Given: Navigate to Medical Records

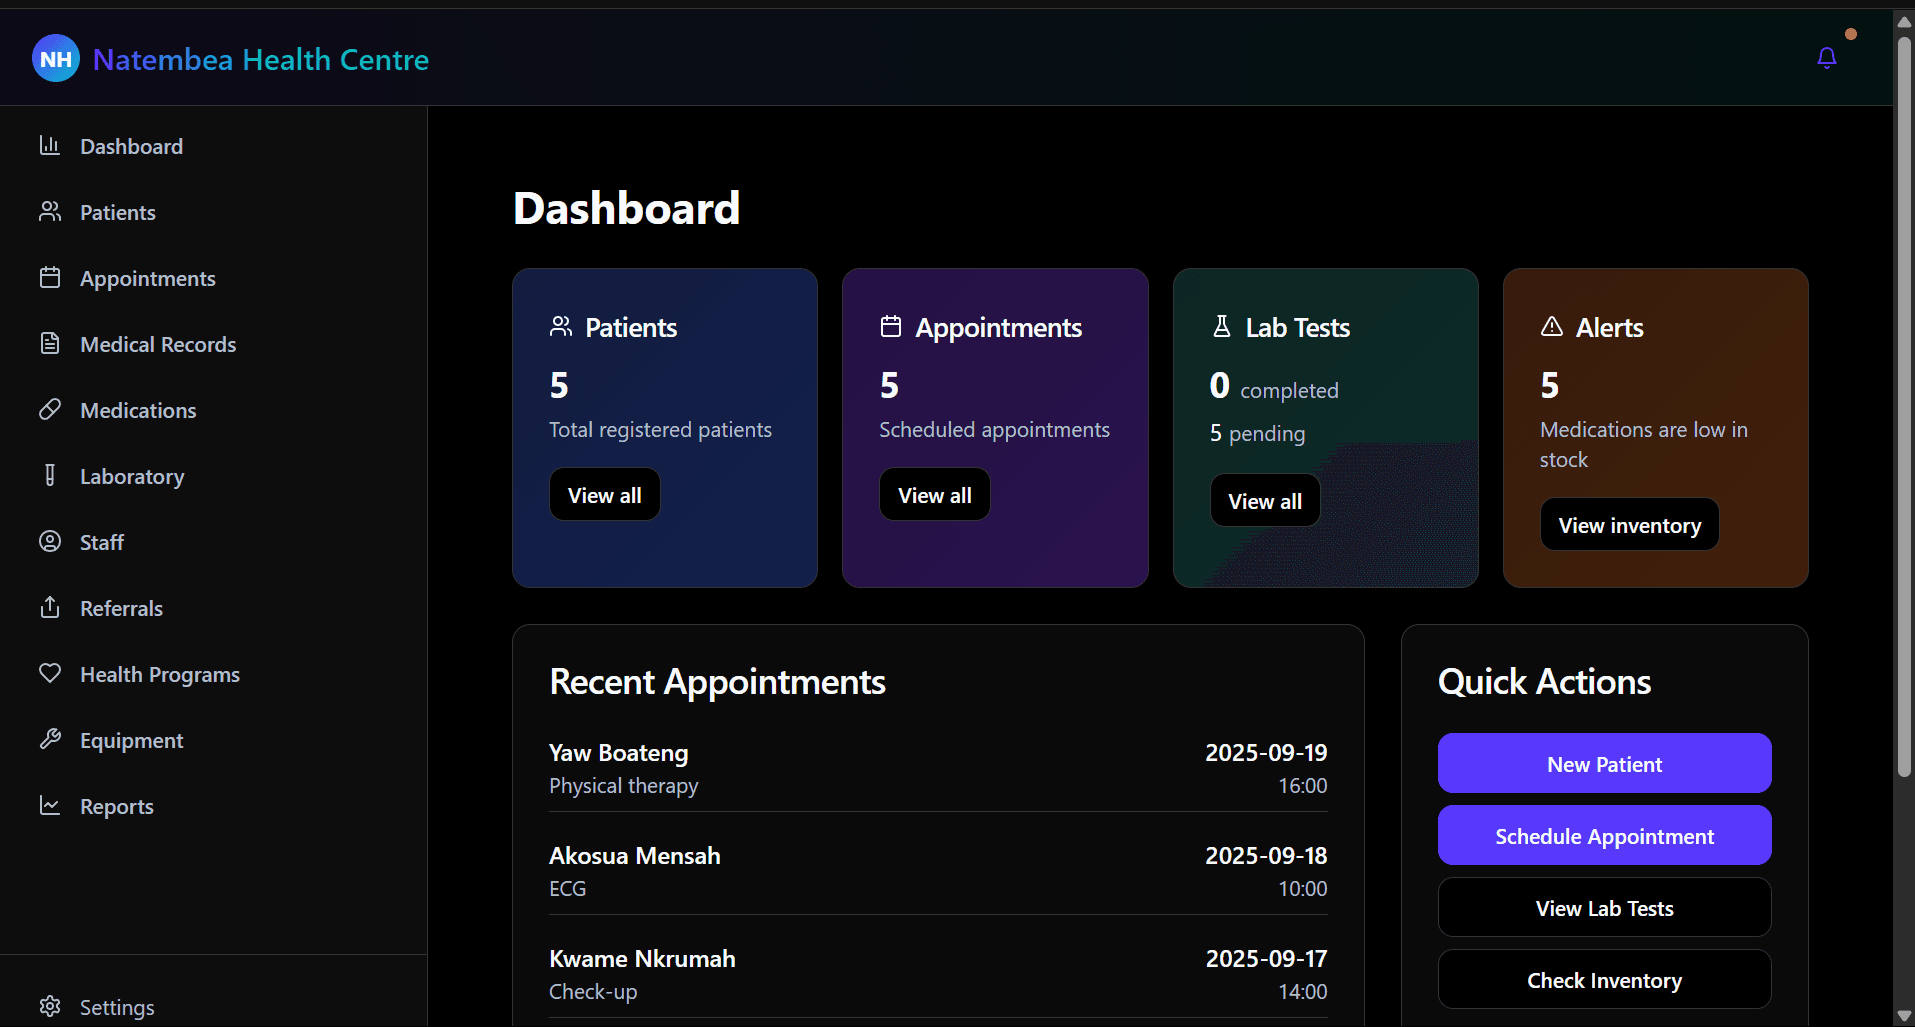Looking at the screenshot, I should 213,344.
